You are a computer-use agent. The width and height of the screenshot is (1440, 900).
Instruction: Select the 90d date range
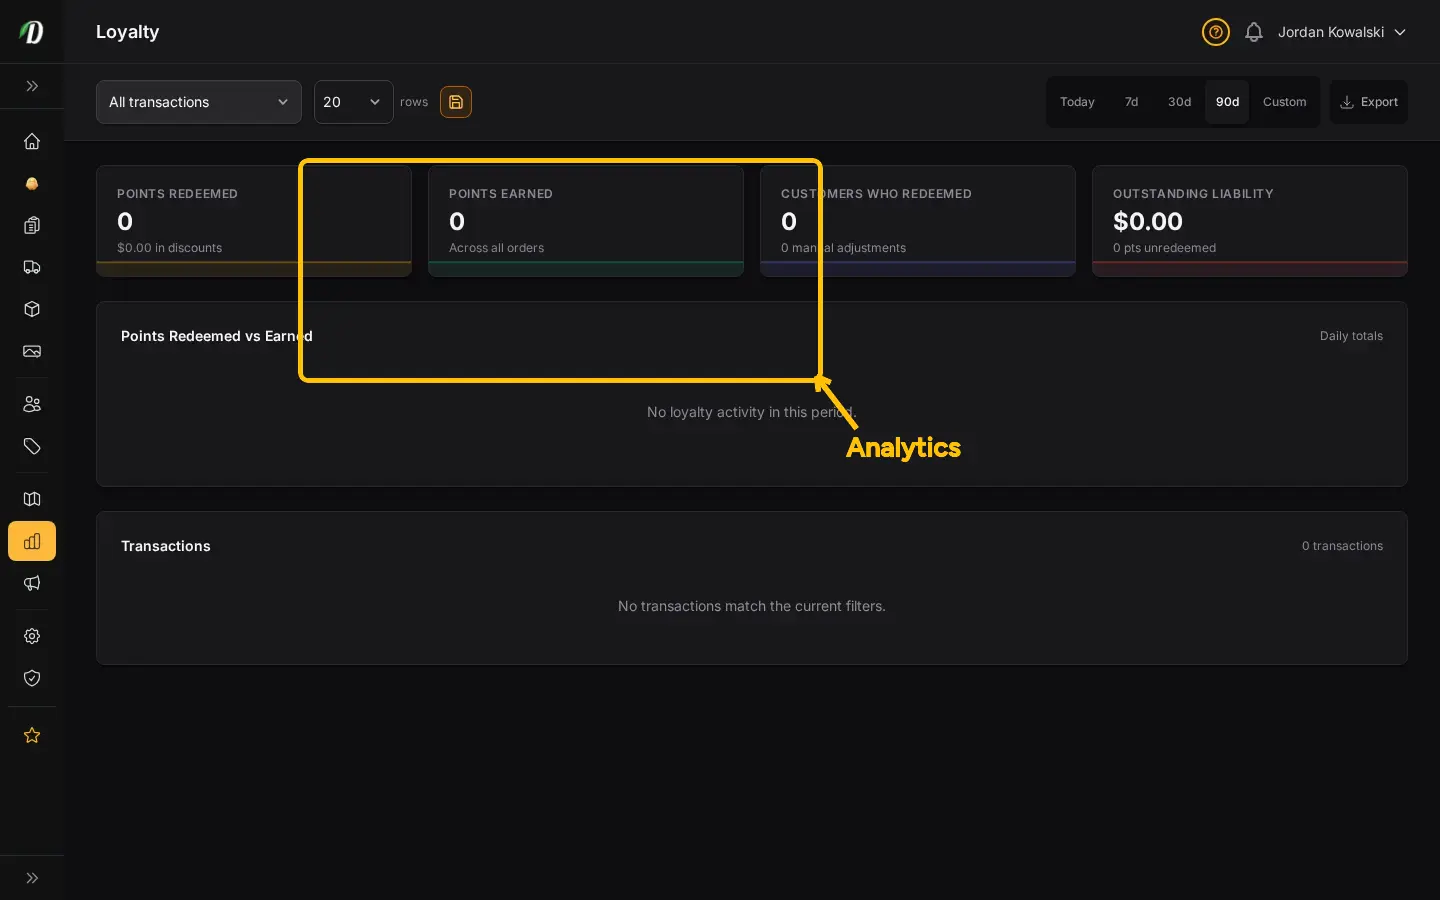coord(1227,102)
